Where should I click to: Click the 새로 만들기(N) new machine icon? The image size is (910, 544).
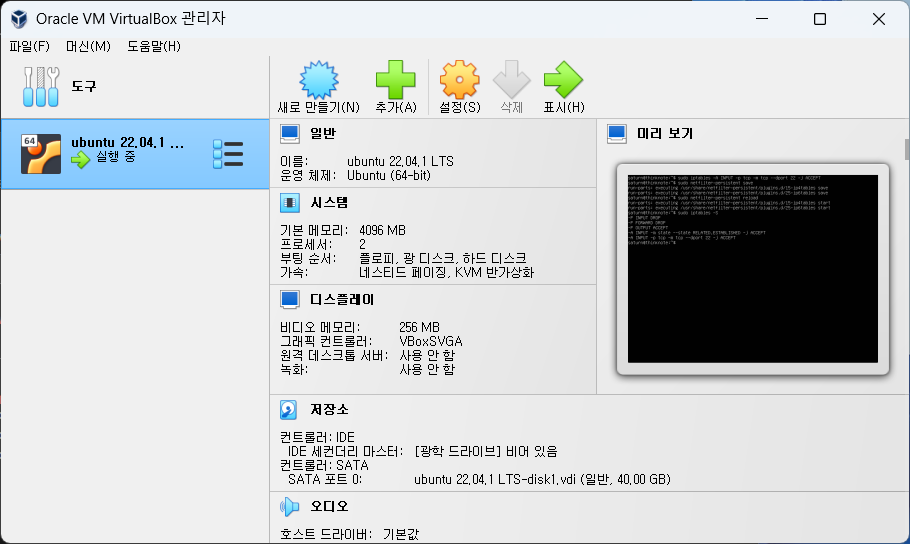pyautogui.click(x=319, y=80)
